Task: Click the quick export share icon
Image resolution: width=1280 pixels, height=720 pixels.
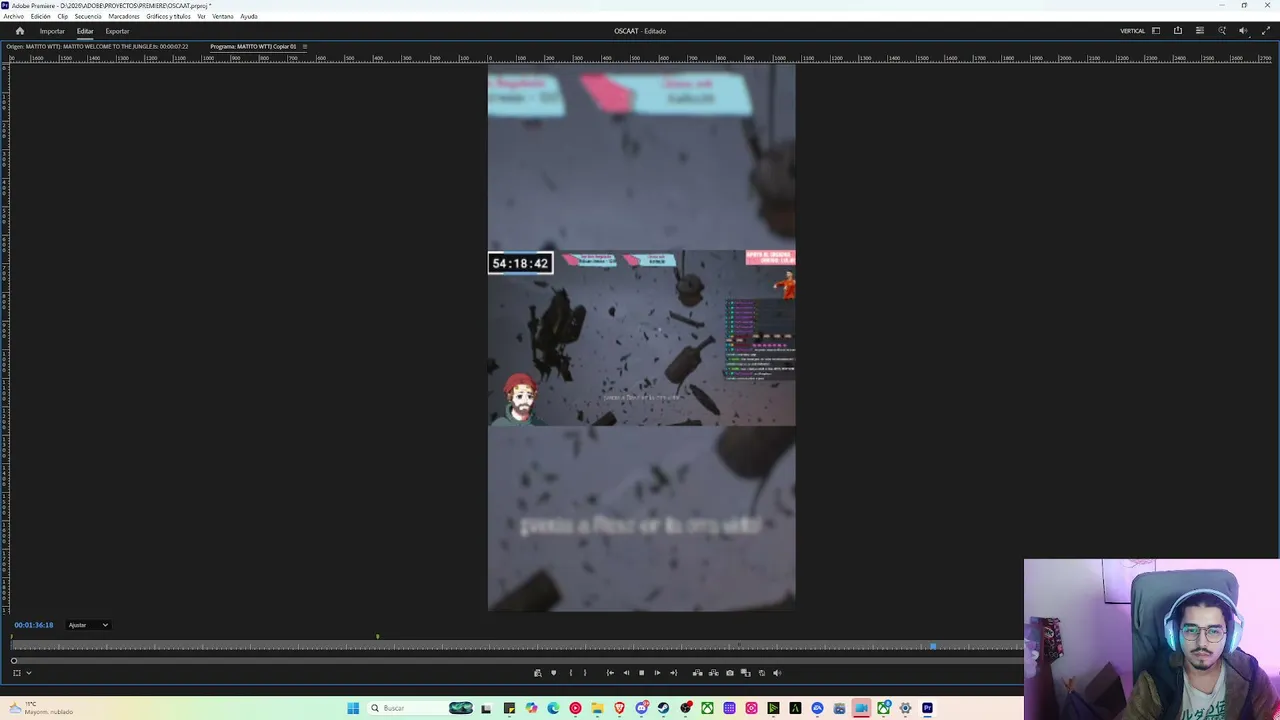Action: tap(1178, 31)
